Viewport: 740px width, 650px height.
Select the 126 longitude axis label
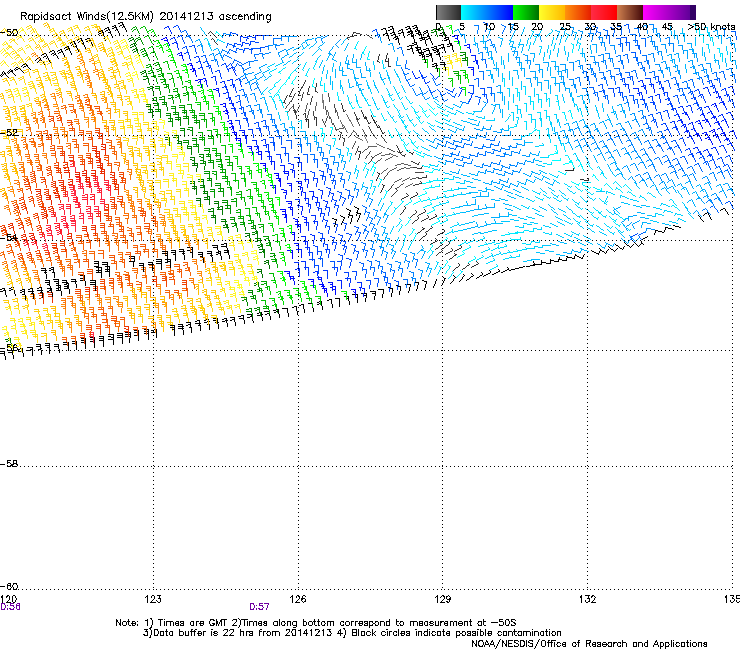298,599
